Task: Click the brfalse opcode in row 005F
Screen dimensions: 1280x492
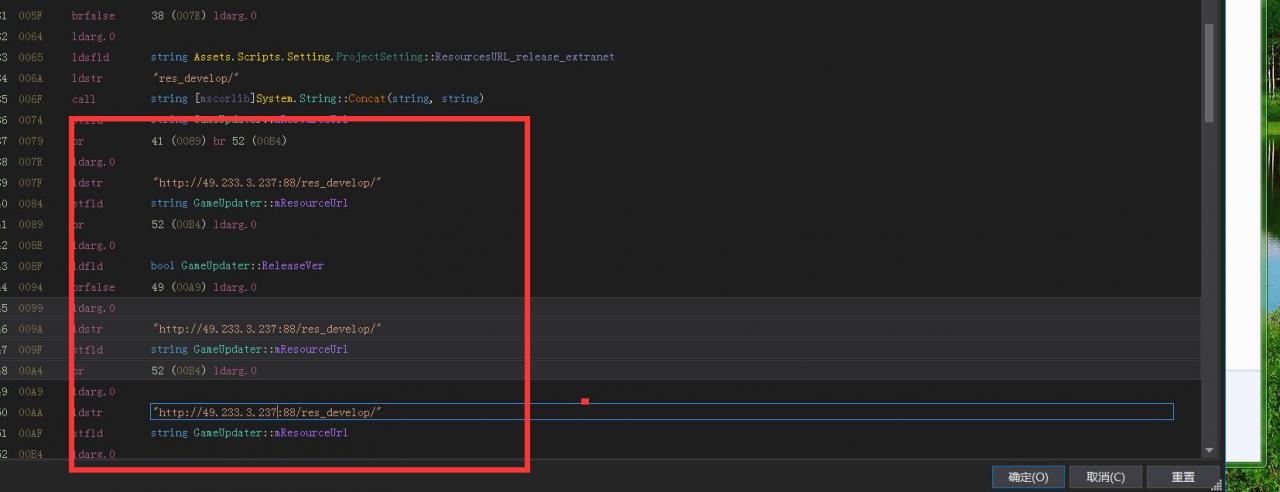Action: click(x=93, y=16)
